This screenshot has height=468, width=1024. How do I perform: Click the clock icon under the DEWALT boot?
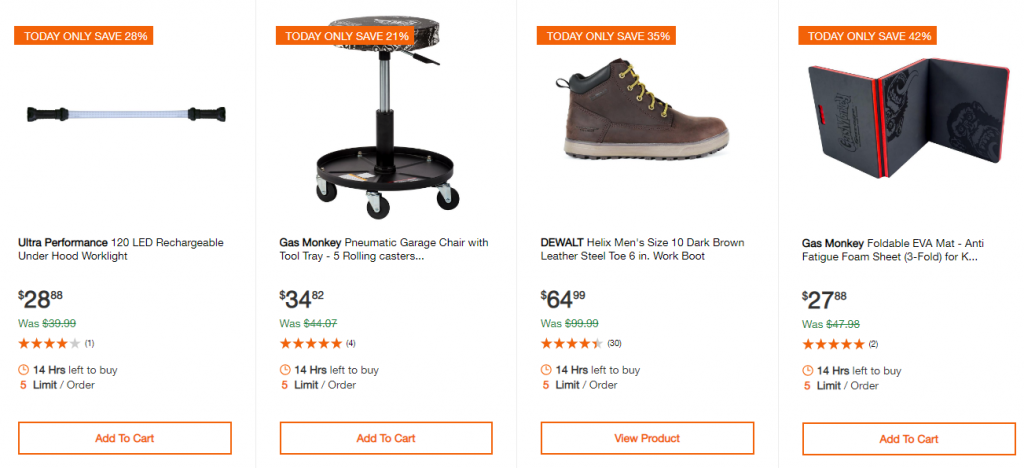click(x=546, y=370)
